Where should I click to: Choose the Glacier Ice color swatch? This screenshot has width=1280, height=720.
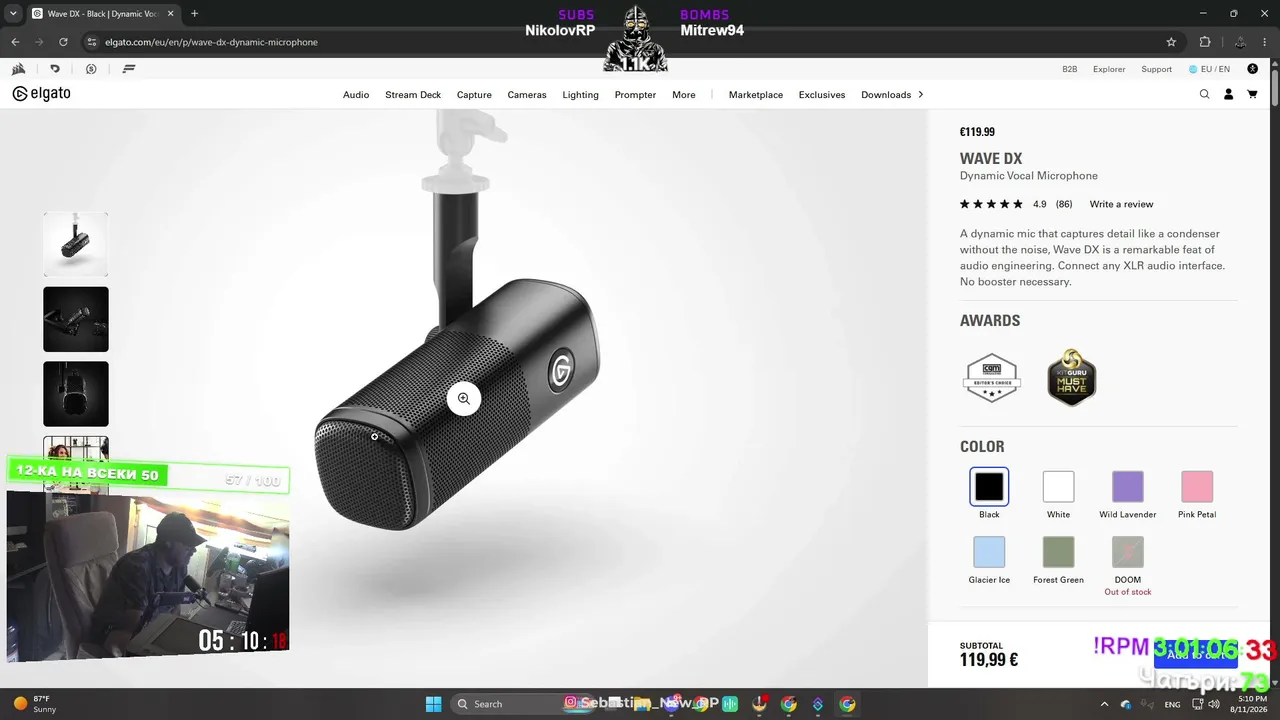pos(989,552)
